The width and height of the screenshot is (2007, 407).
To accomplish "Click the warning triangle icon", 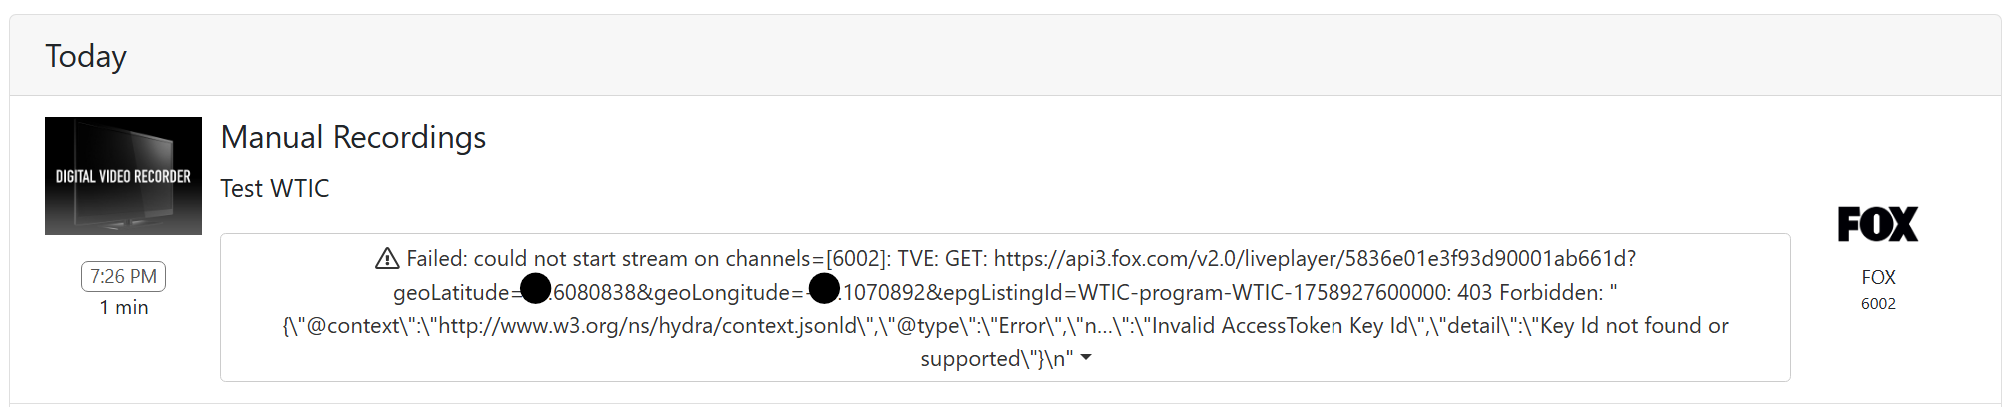I will pyautogui.click(x=387, y=259).
